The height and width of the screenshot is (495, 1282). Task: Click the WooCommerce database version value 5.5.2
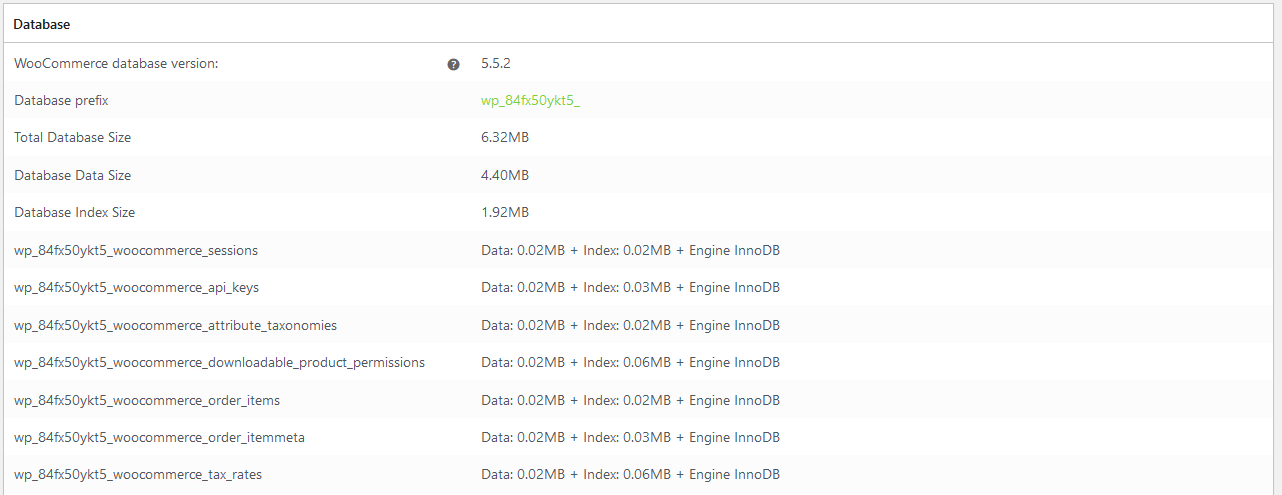pos(496,63)
